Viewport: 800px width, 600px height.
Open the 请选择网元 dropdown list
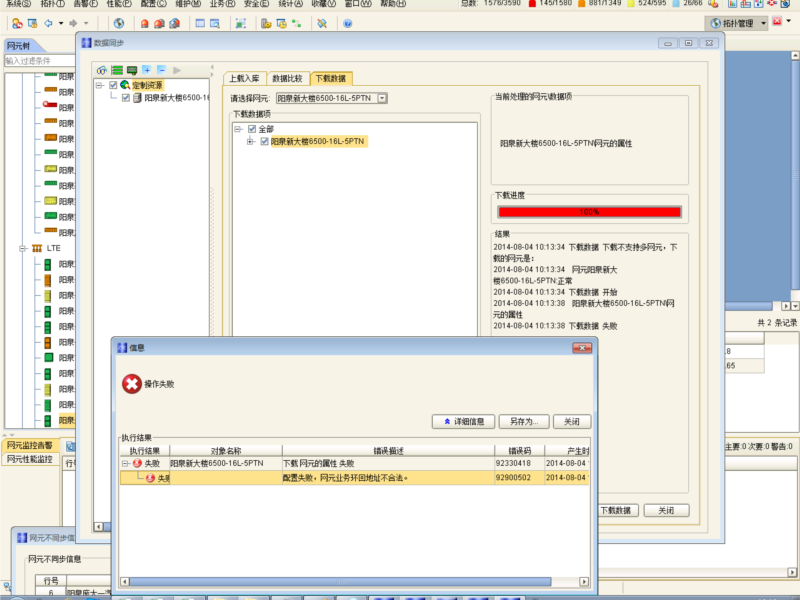point(381,97)
